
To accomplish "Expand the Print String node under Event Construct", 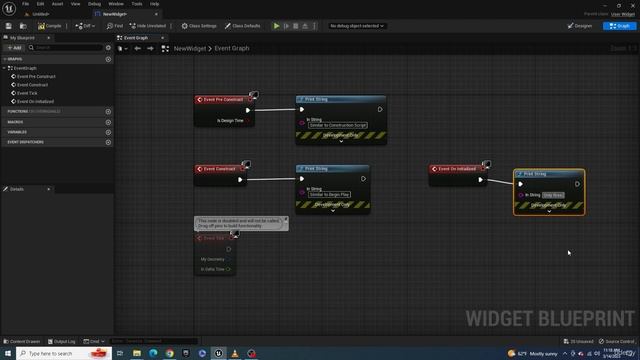I will coord(333,211).
